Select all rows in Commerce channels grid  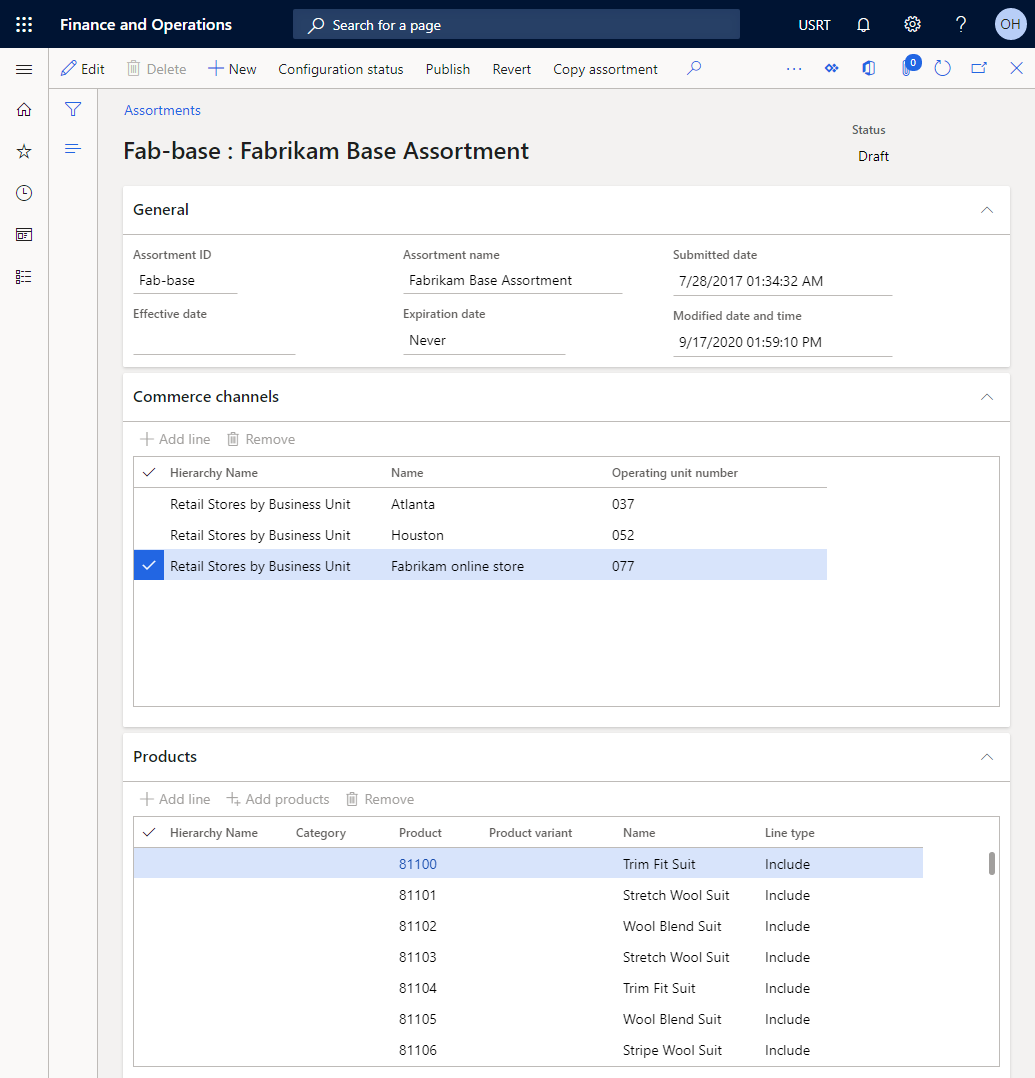coord(149,472)
